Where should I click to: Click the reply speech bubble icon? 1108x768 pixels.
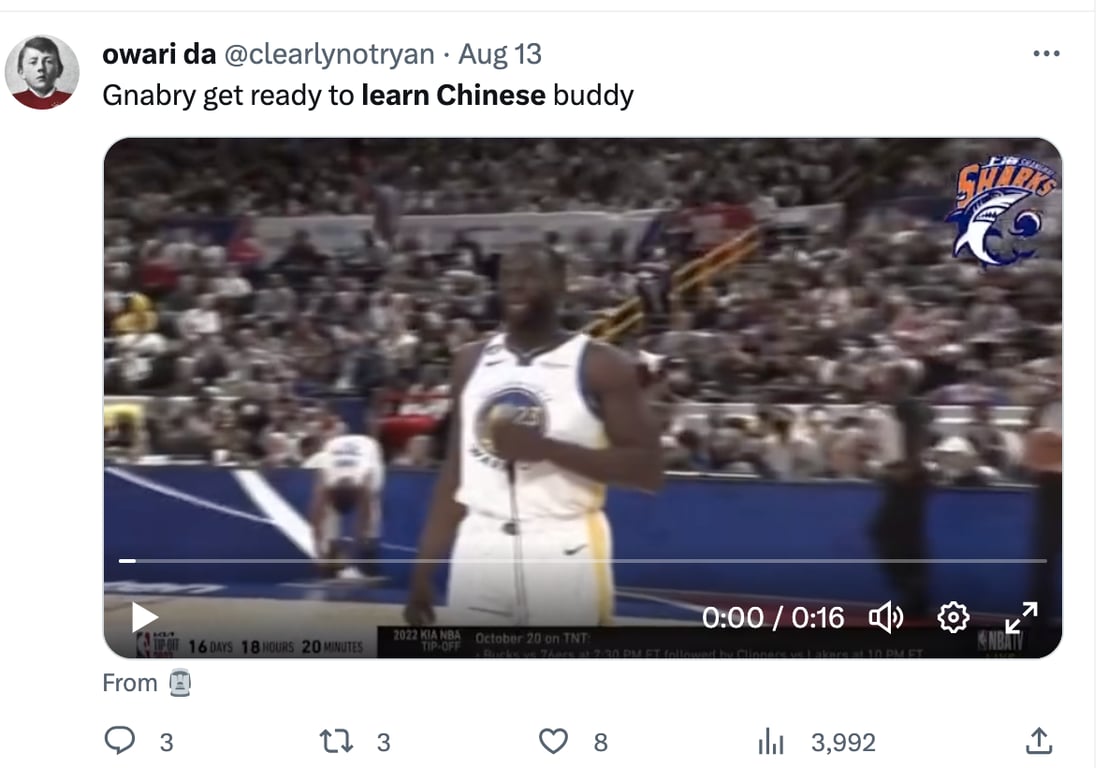[x=119, y=740]
